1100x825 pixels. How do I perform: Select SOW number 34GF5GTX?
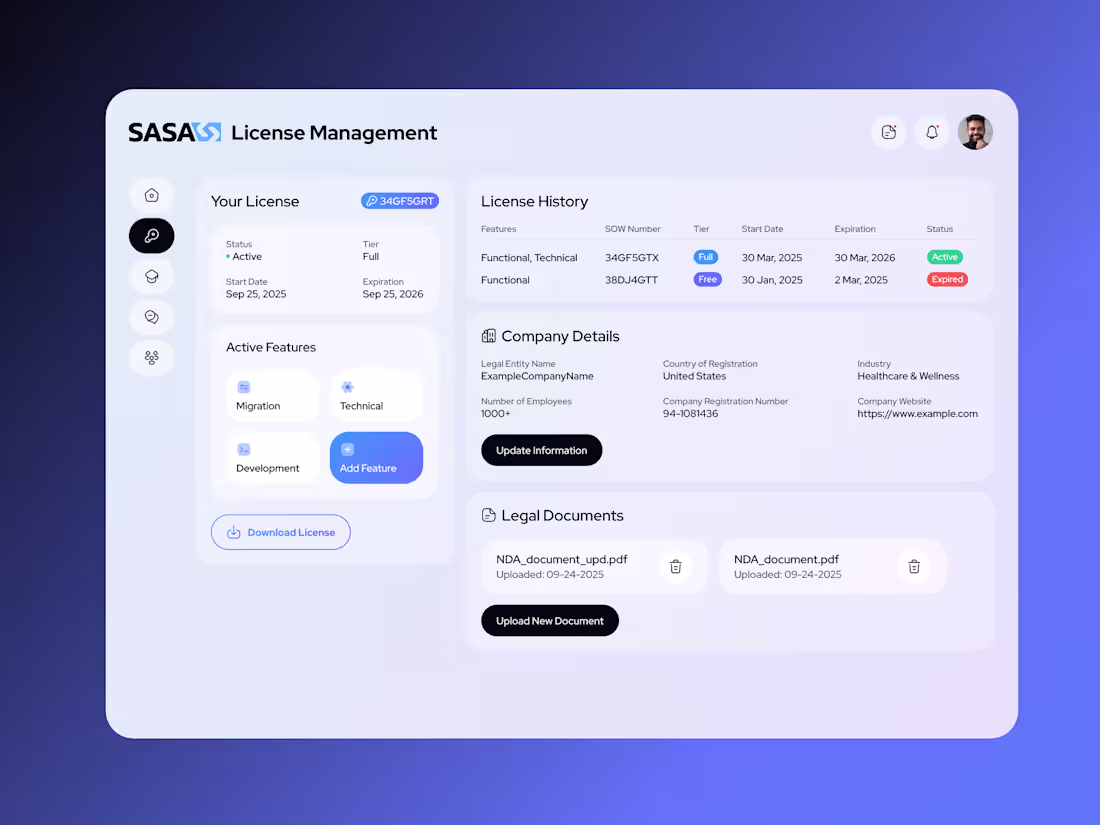[x=632, y=257]
